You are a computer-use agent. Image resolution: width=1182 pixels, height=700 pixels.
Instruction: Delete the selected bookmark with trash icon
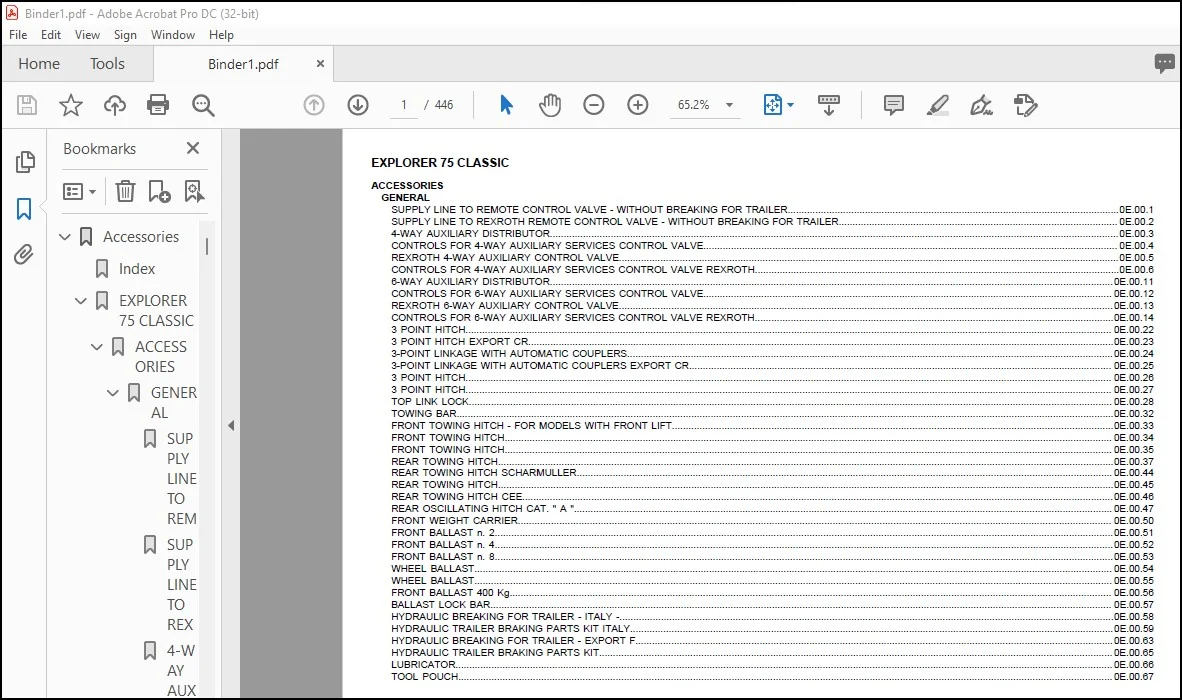125,191
